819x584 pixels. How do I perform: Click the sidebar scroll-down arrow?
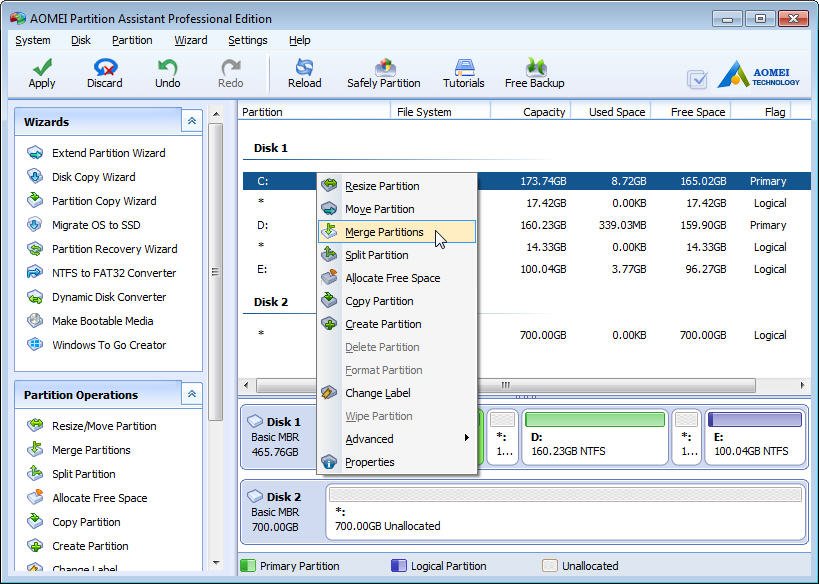216,563
